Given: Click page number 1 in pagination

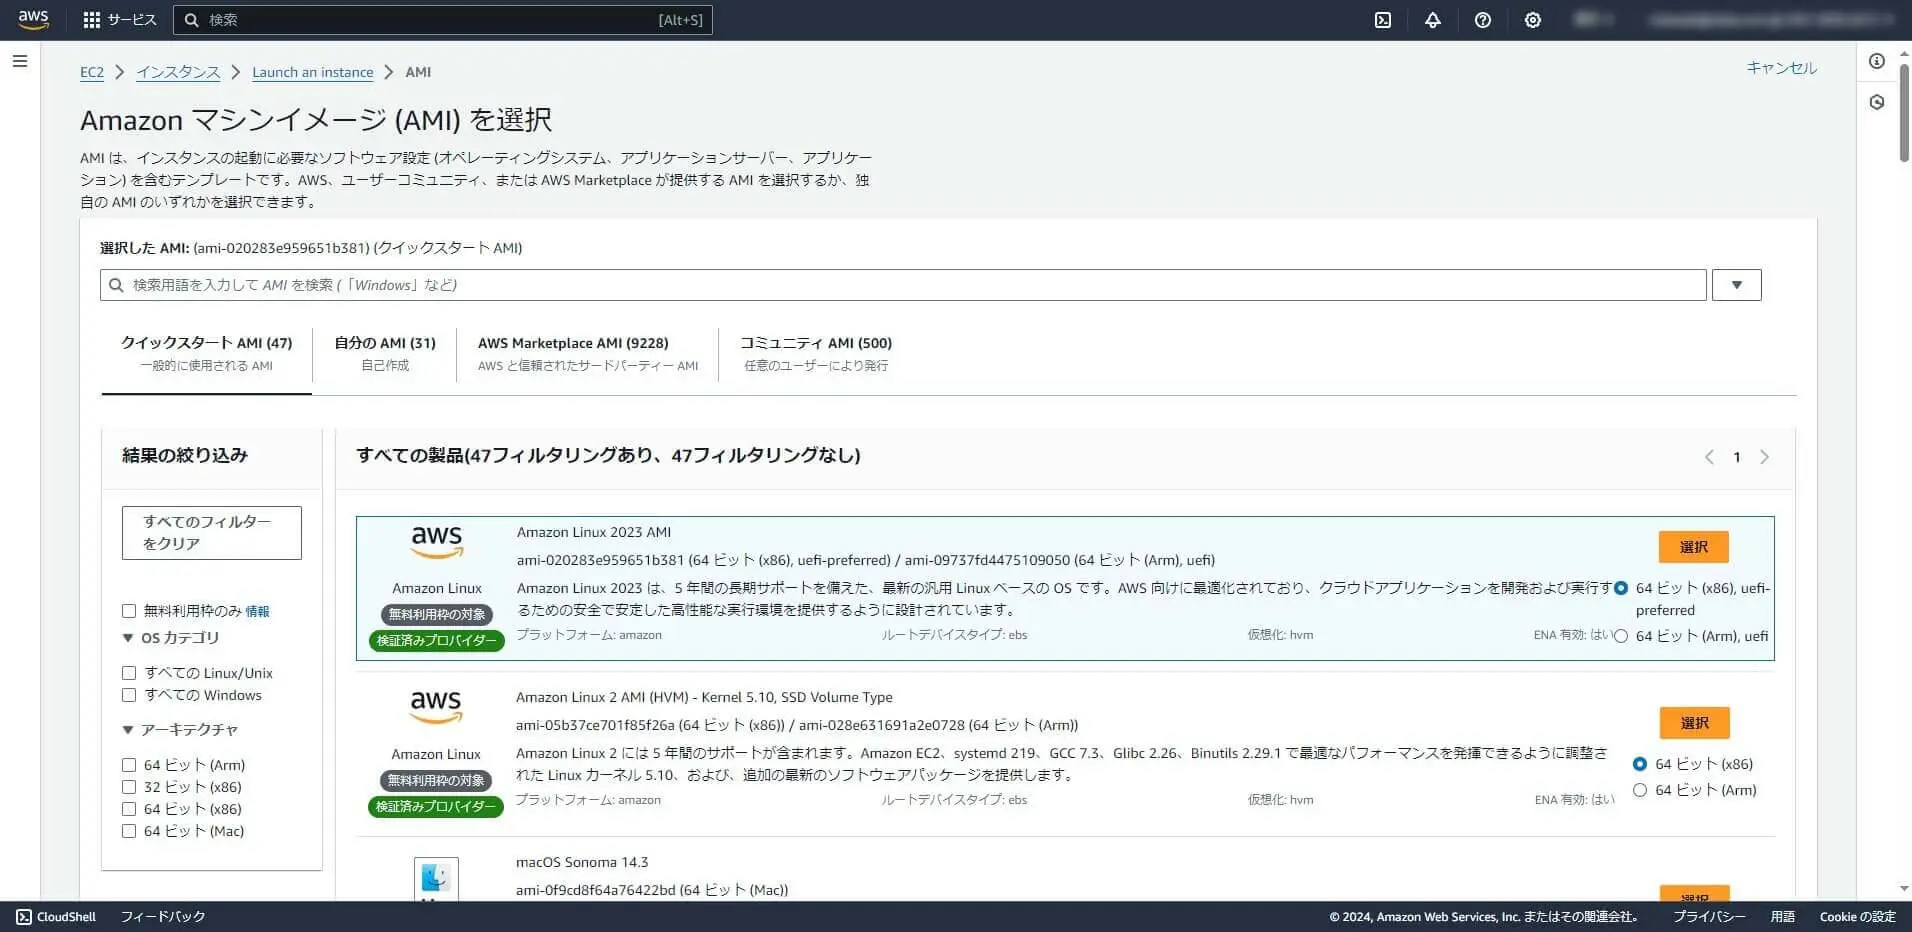Looking at the screenshot, I should (x=1737, y=457).
